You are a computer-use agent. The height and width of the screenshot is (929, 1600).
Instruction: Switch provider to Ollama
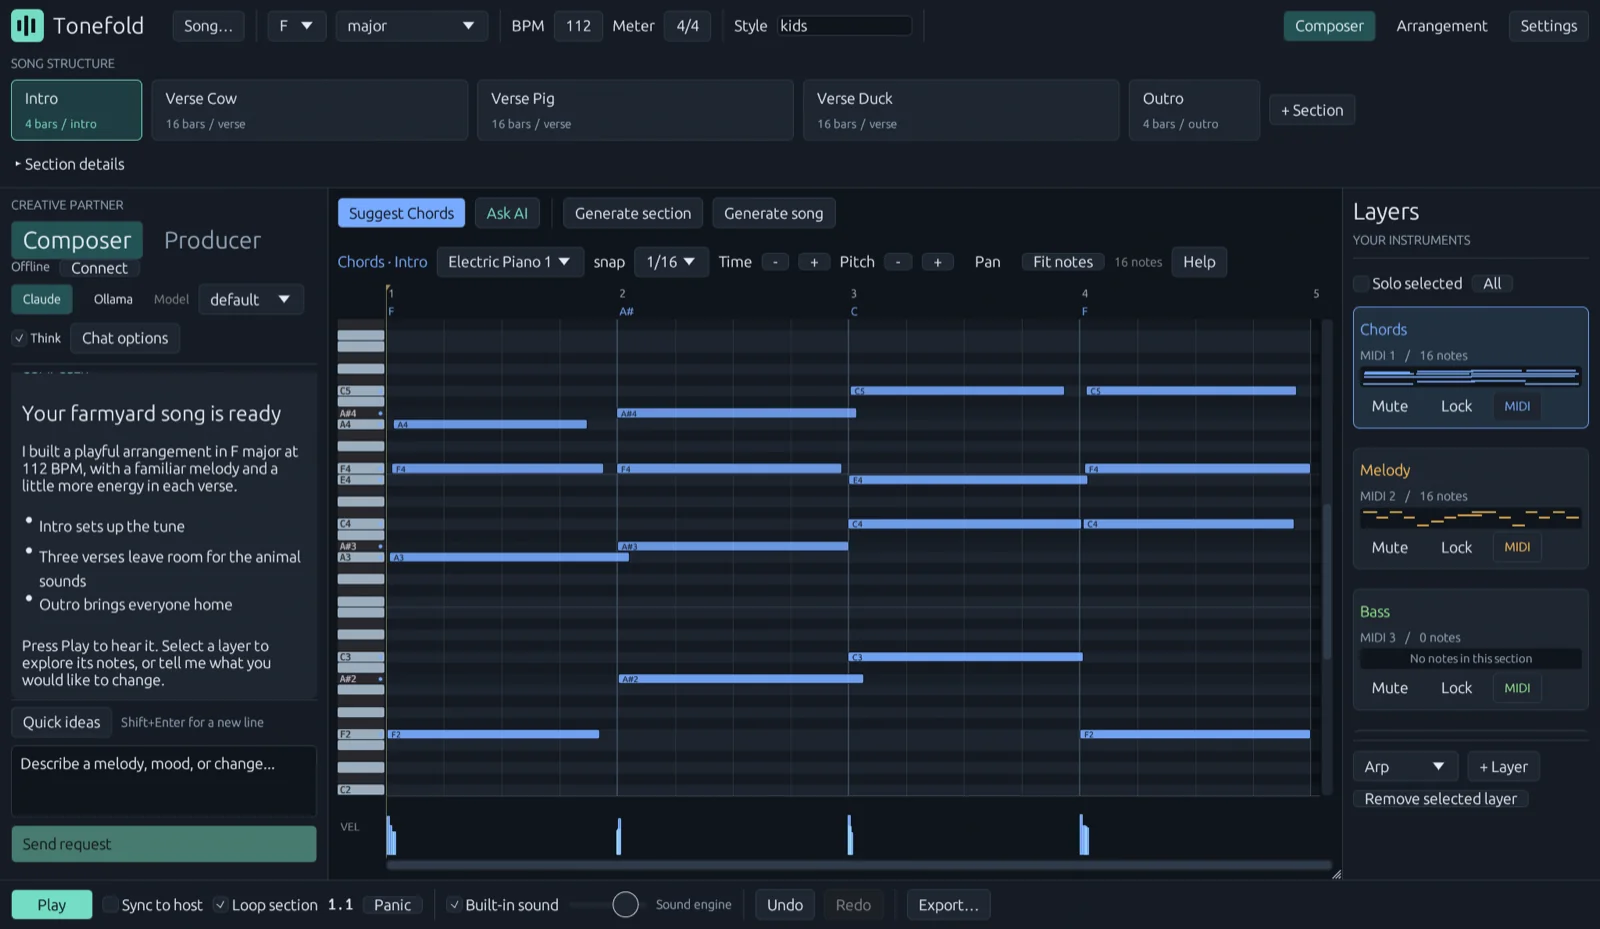pyautogui.click(x=113, y=299)
